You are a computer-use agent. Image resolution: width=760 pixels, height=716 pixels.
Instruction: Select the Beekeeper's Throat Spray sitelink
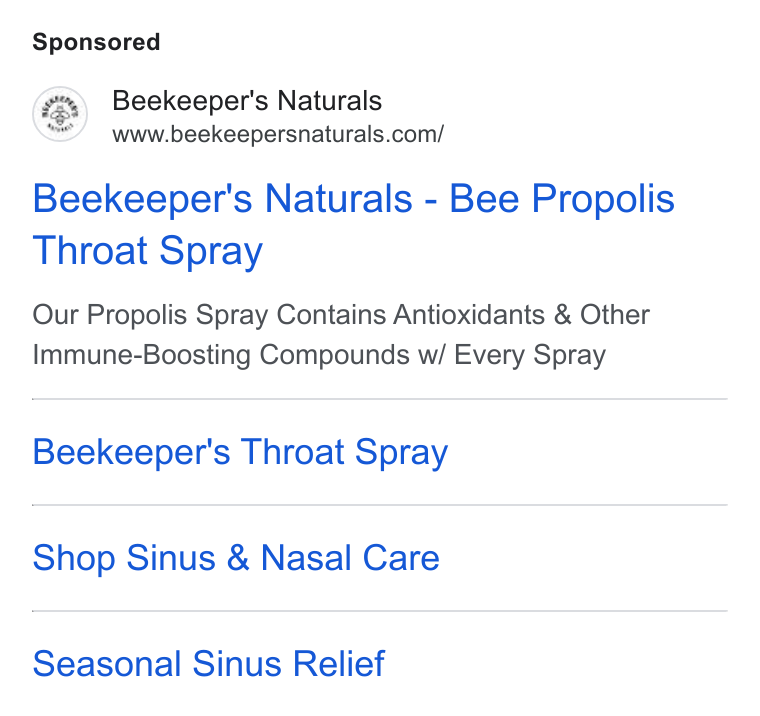(x=240, y=452)
